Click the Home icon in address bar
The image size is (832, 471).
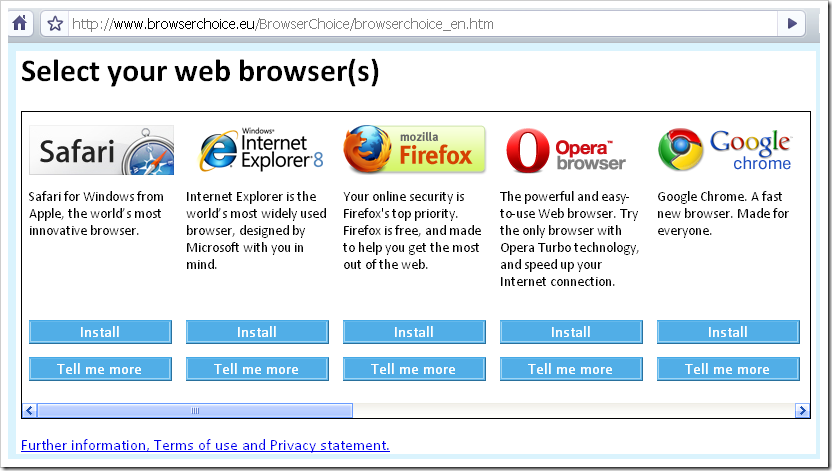(x=20, y=23)
